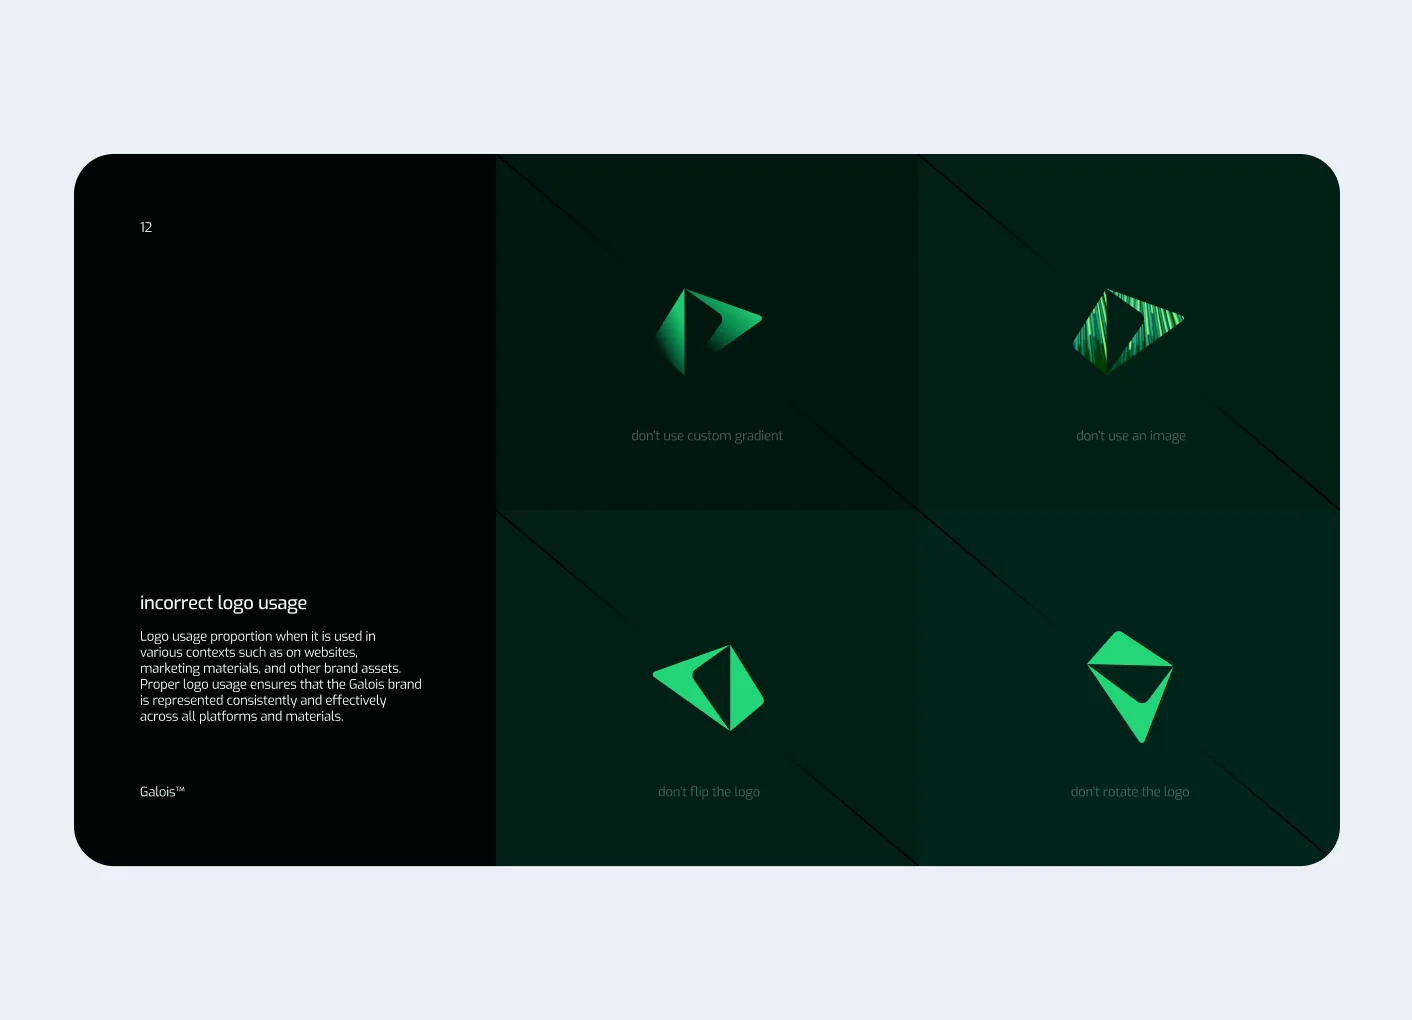Click the 'incorrect logo usage' heading

[223, 603]
